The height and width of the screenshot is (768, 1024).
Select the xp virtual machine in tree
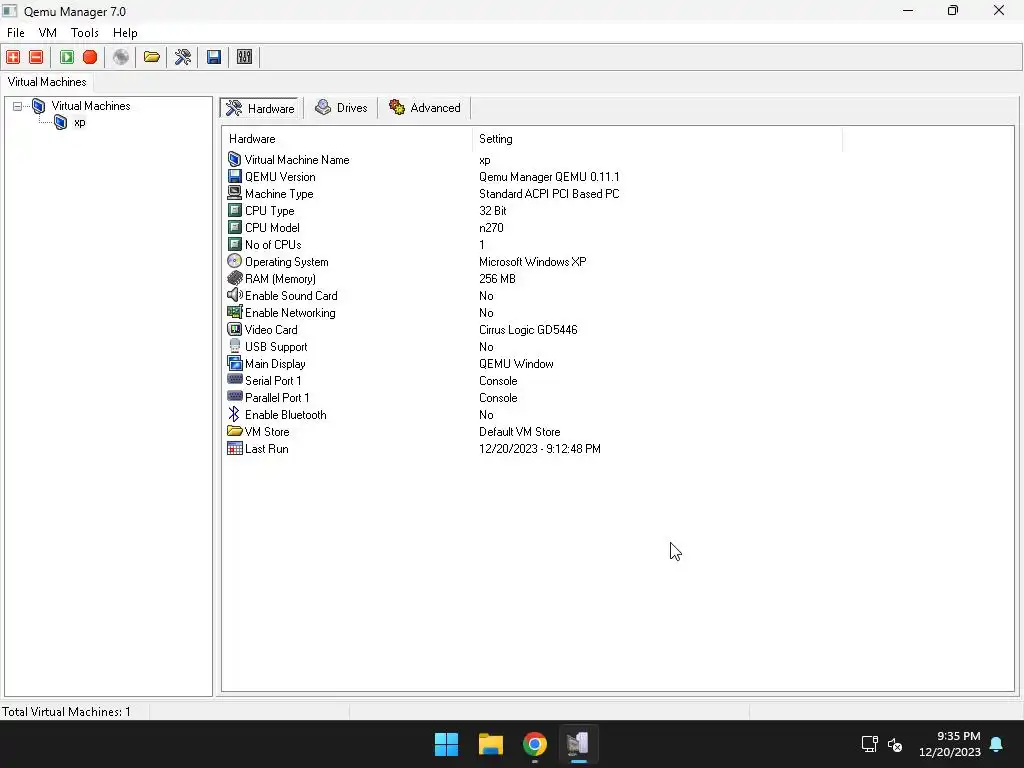coord(80,122)
